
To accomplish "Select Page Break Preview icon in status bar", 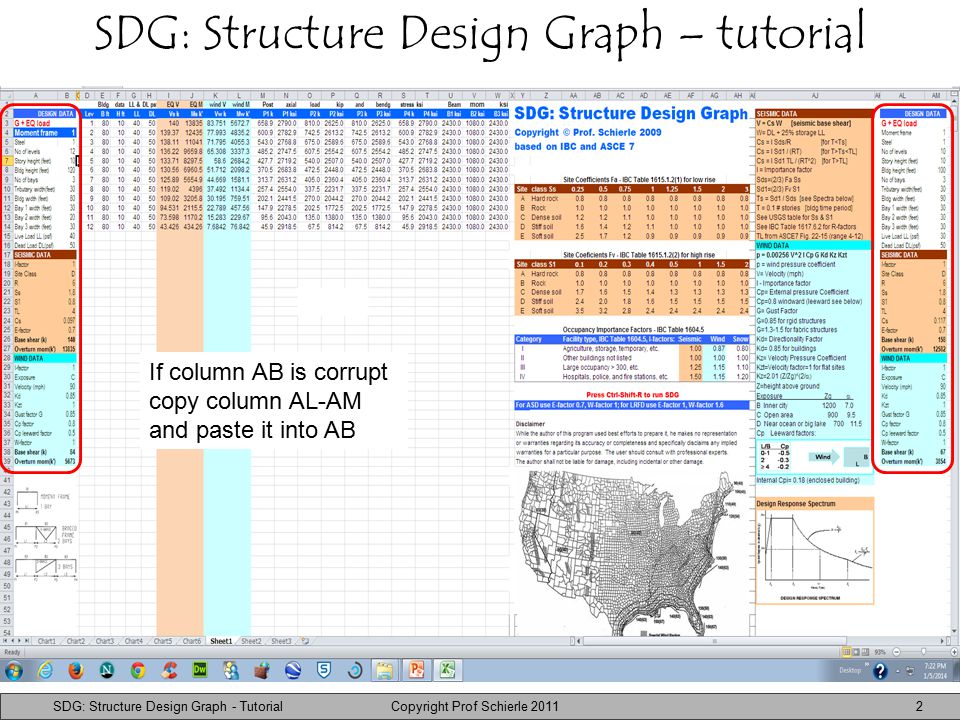I will [866, 652].
